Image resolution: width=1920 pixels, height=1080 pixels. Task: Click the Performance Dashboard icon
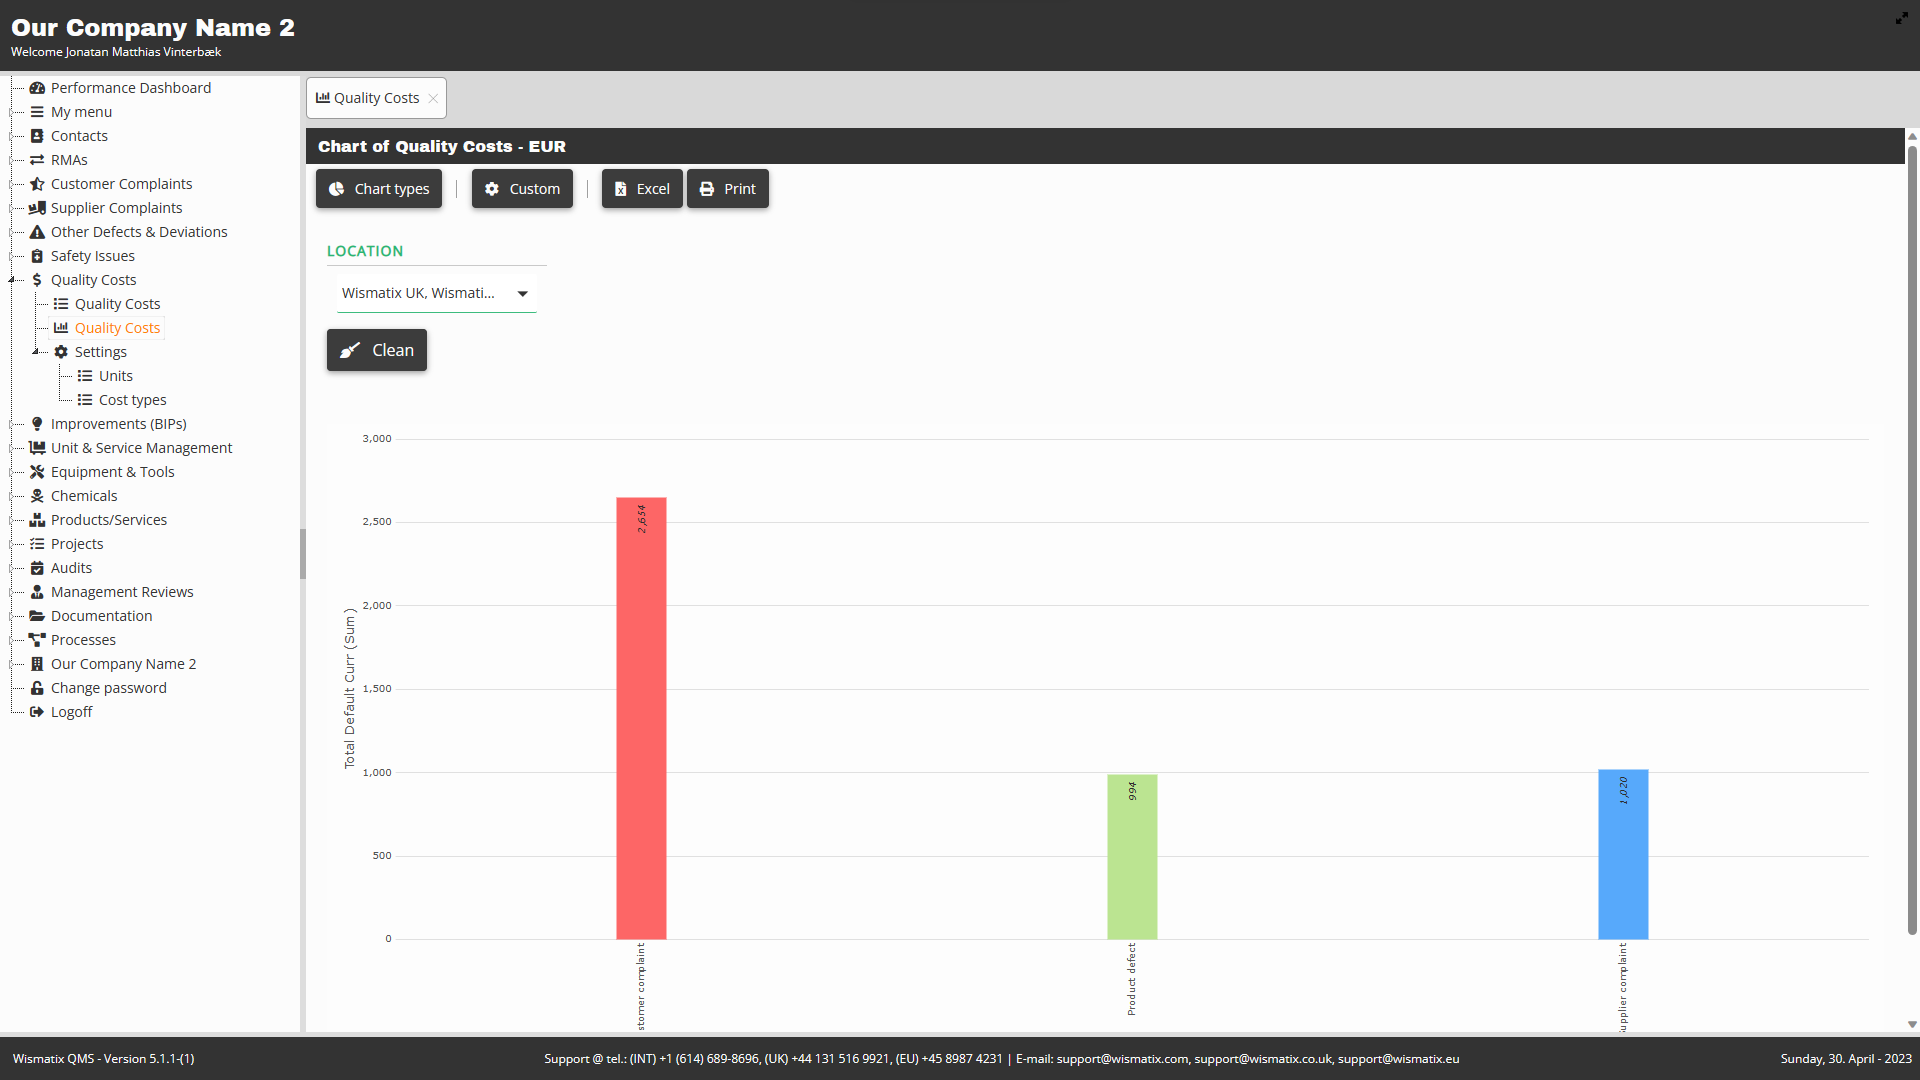(x=37, y=87)
